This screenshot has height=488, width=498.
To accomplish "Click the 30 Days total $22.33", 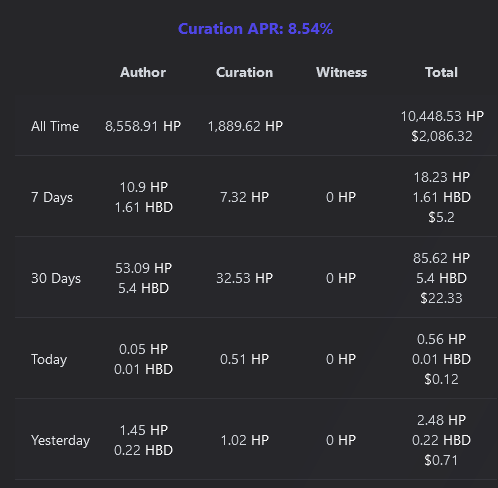I will 441,298.
